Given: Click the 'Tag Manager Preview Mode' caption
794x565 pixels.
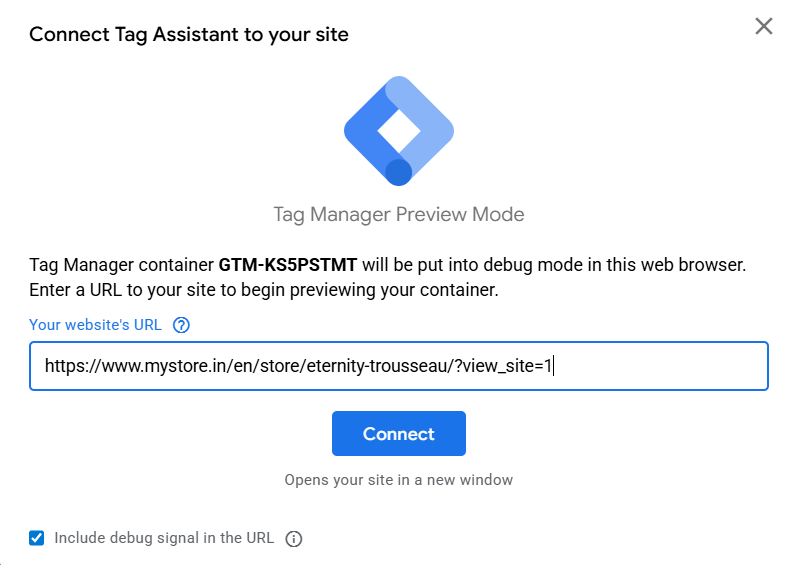Looking at the screenshot, I should click(x=399, y=215).
